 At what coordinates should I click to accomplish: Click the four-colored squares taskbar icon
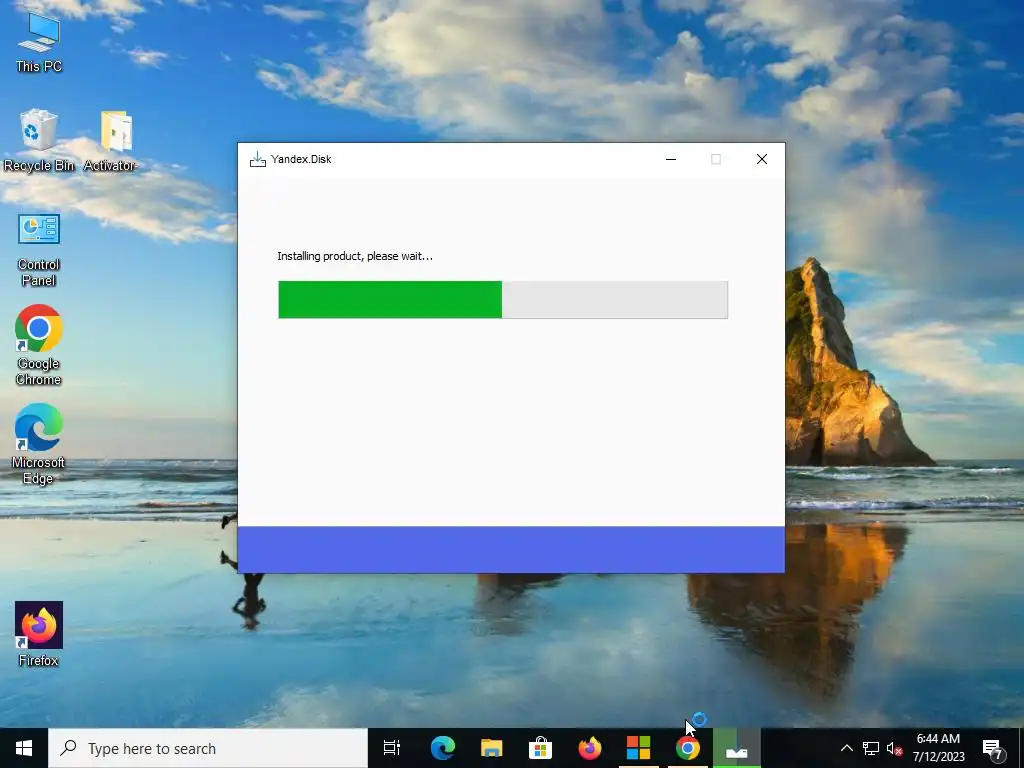click(638, 748)
